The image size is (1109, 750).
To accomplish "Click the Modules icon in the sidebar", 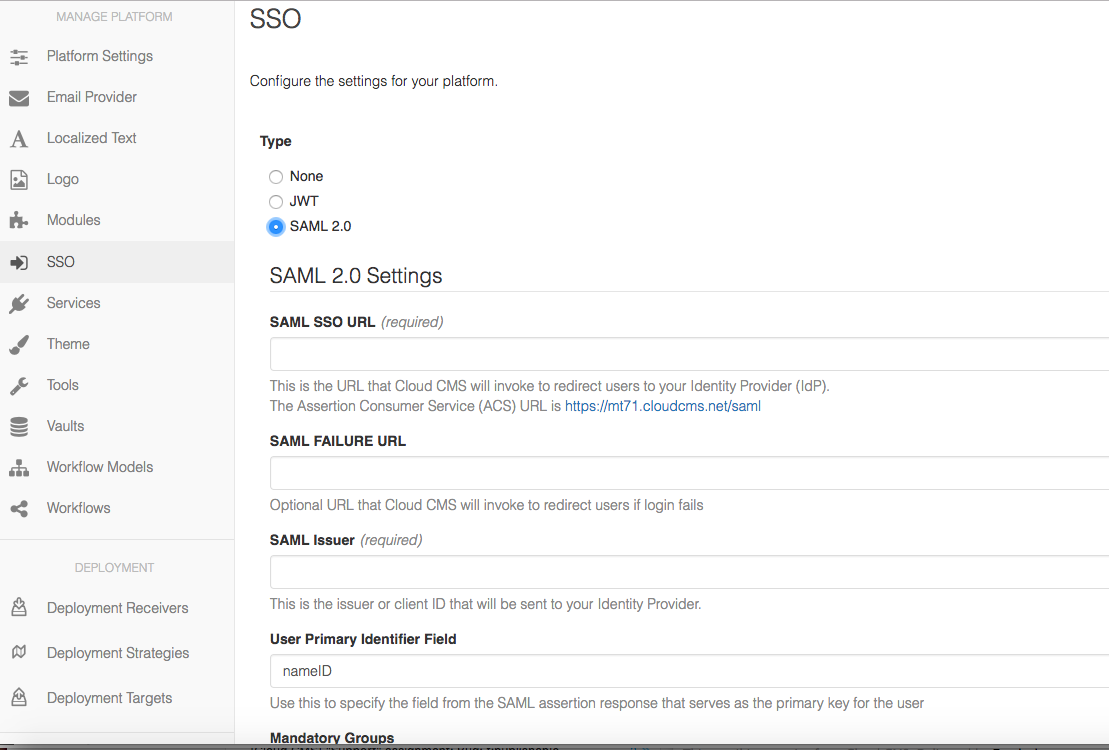I will (x=19, y=220).
